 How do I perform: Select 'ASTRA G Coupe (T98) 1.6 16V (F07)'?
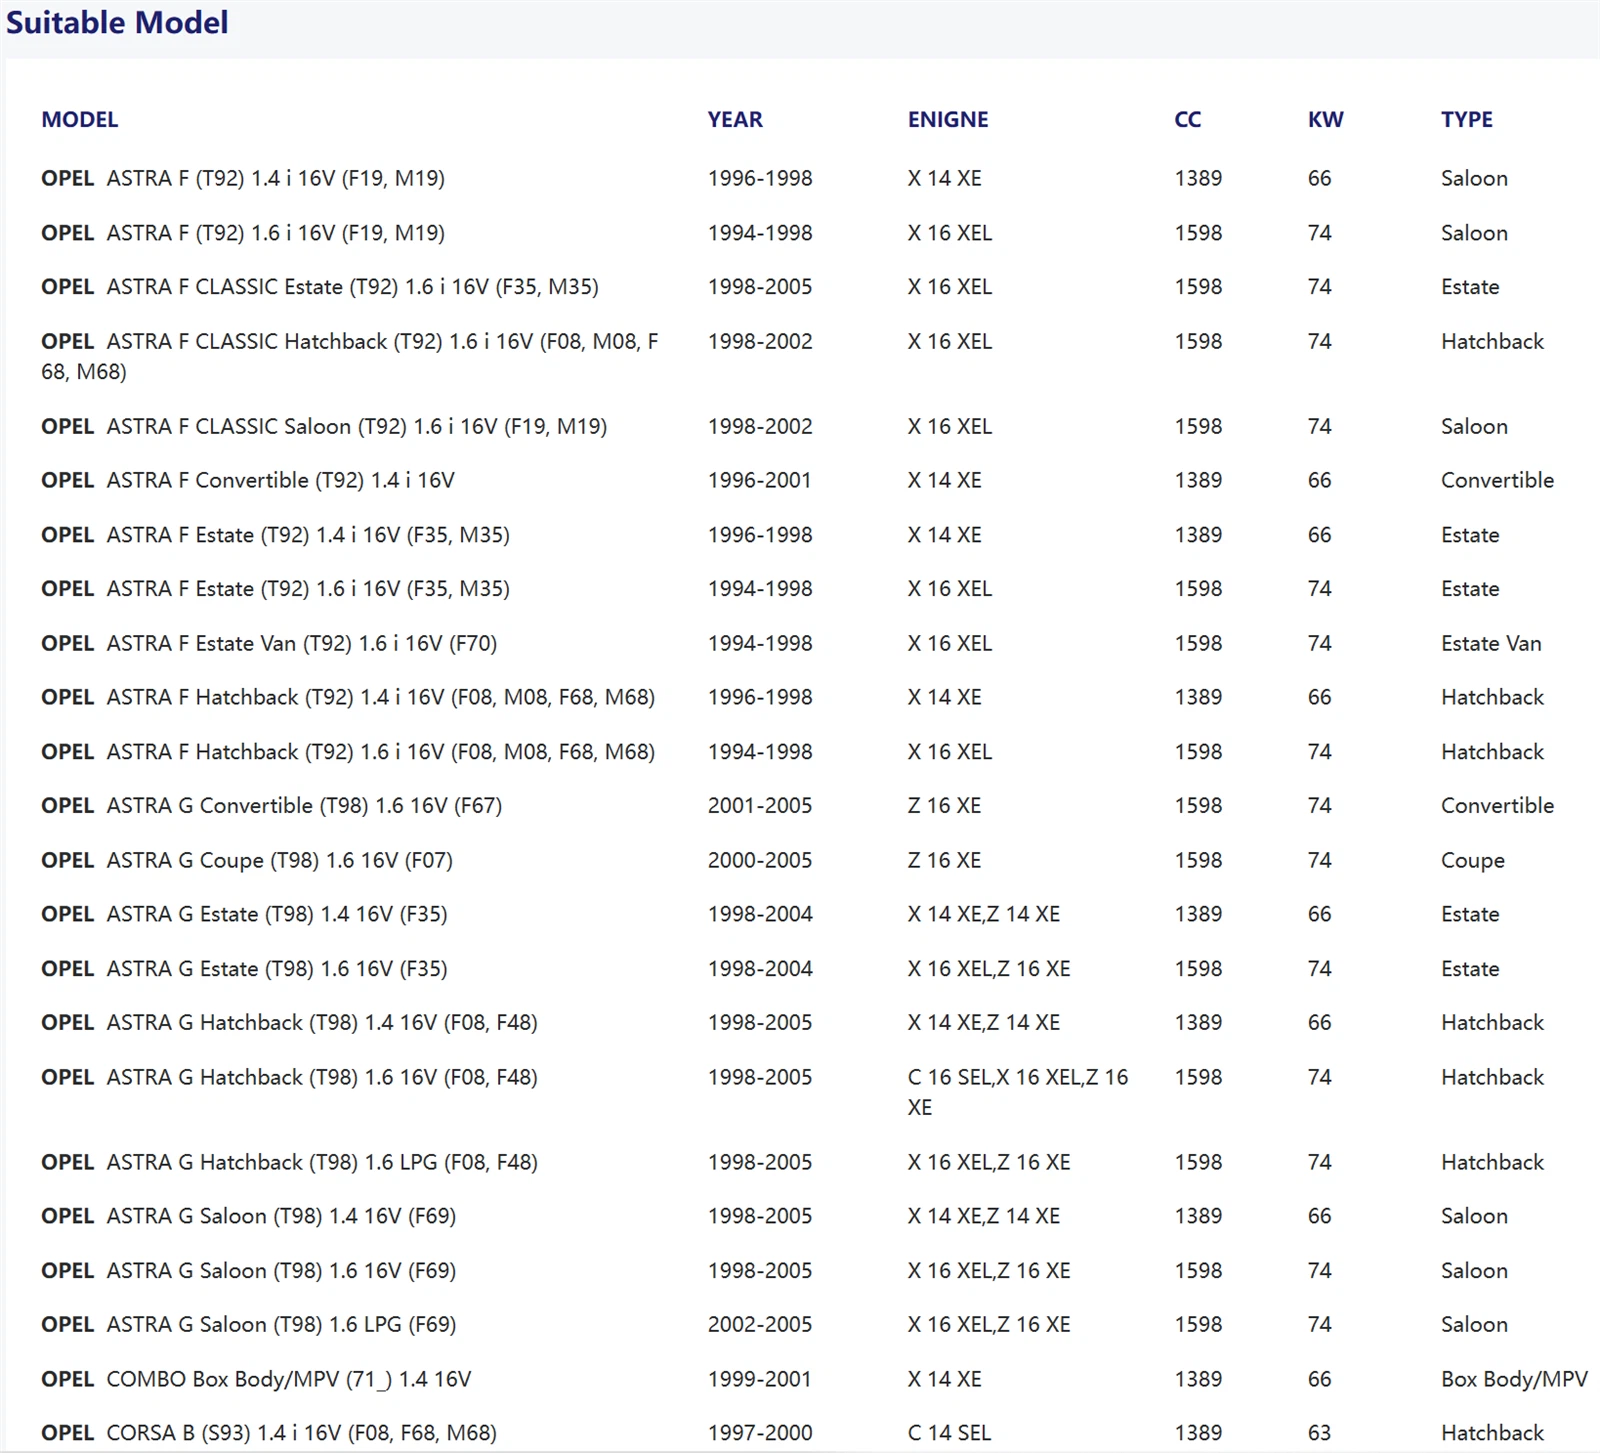pyautogui.click(x=247, y=860)
